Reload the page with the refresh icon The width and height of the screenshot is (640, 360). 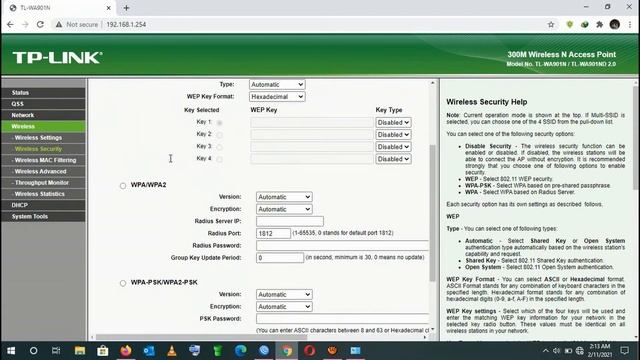[40, 24]
